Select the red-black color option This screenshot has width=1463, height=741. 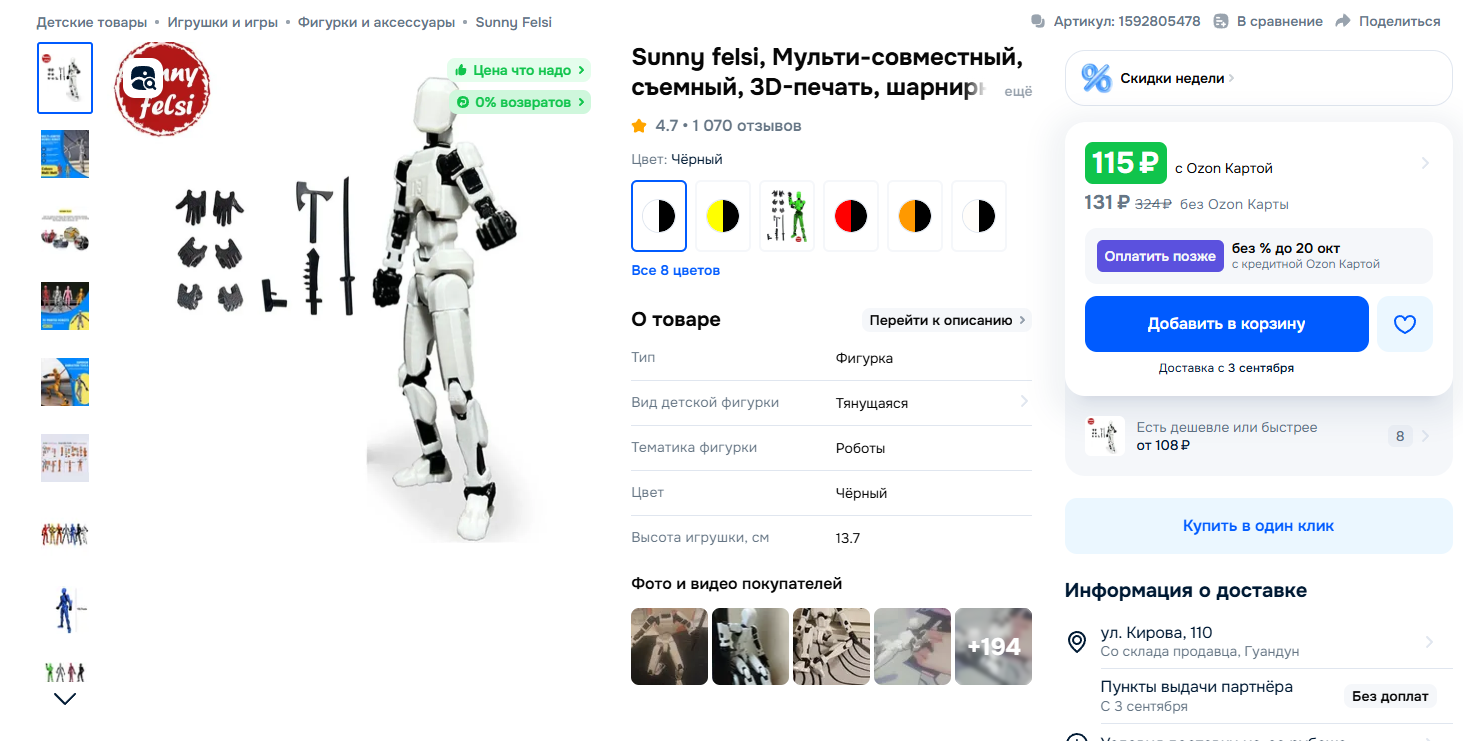(x=851, y=216)
